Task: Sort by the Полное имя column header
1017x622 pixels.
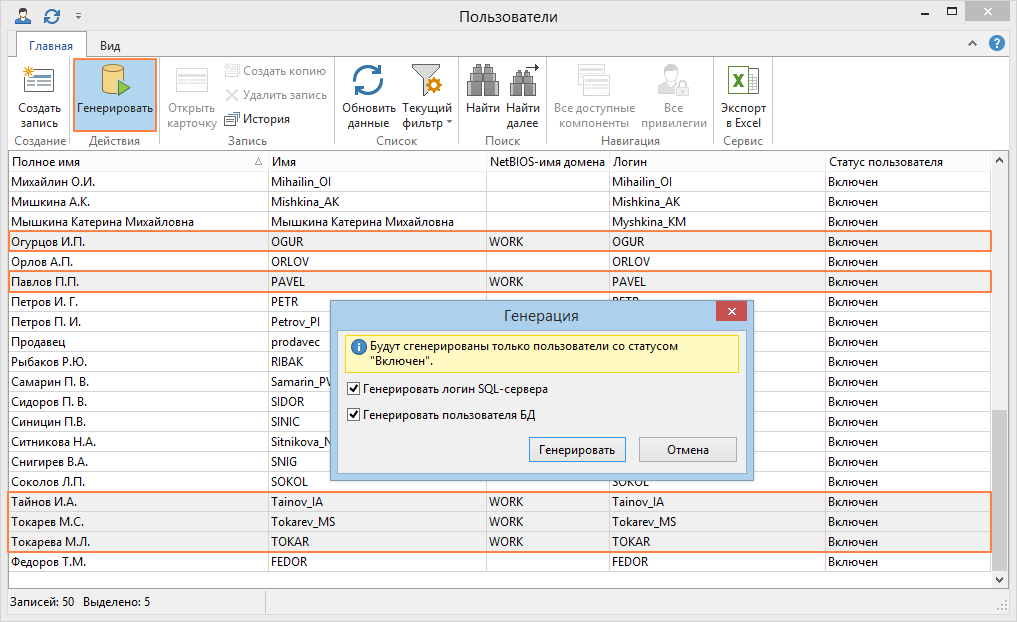Action: pyautogui.click(x=130, y=161)
